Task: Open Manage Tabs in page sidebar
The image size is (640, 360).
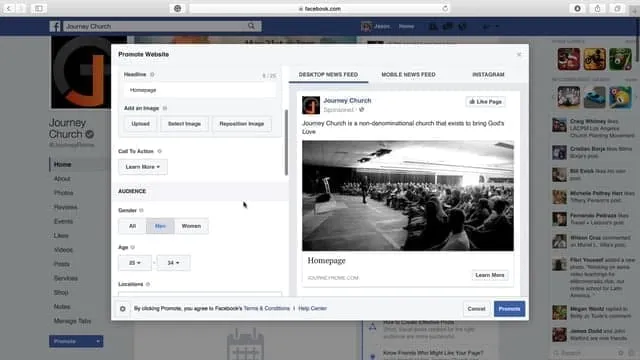Action: pyautogui.click(x=72, y=321)
